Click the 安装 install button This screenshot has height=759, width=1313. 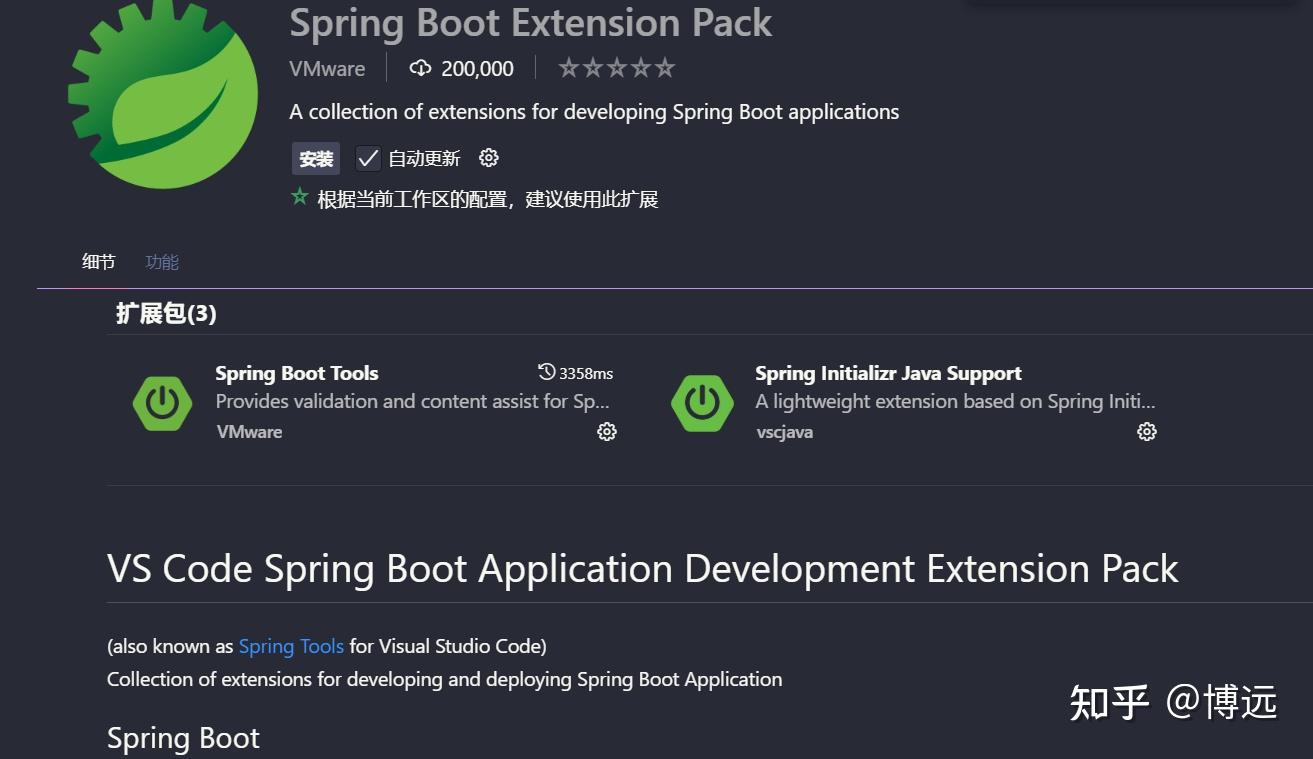click(316, 158)
